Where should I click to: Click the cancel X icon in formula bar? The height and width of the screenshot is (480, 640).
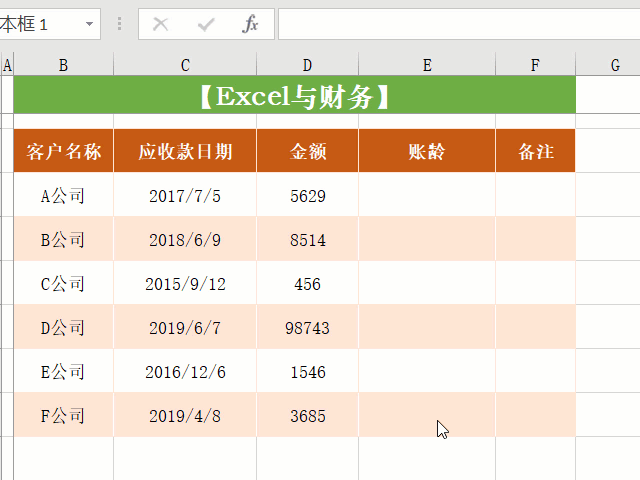(160, 24)
